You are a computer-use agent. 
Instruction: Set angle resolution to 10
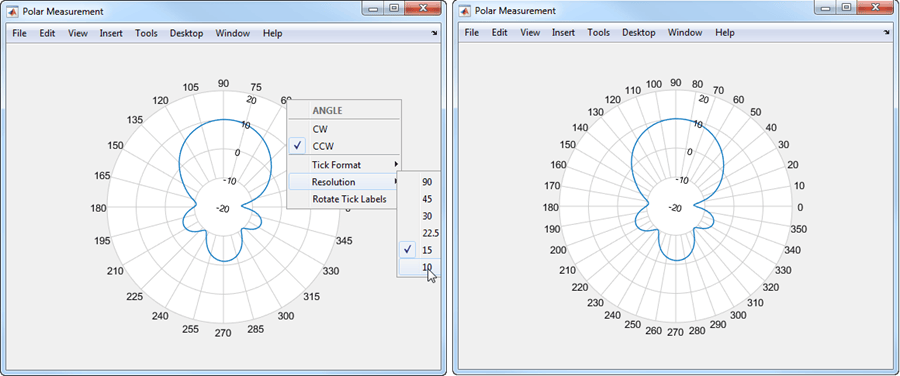coord(419,267)
